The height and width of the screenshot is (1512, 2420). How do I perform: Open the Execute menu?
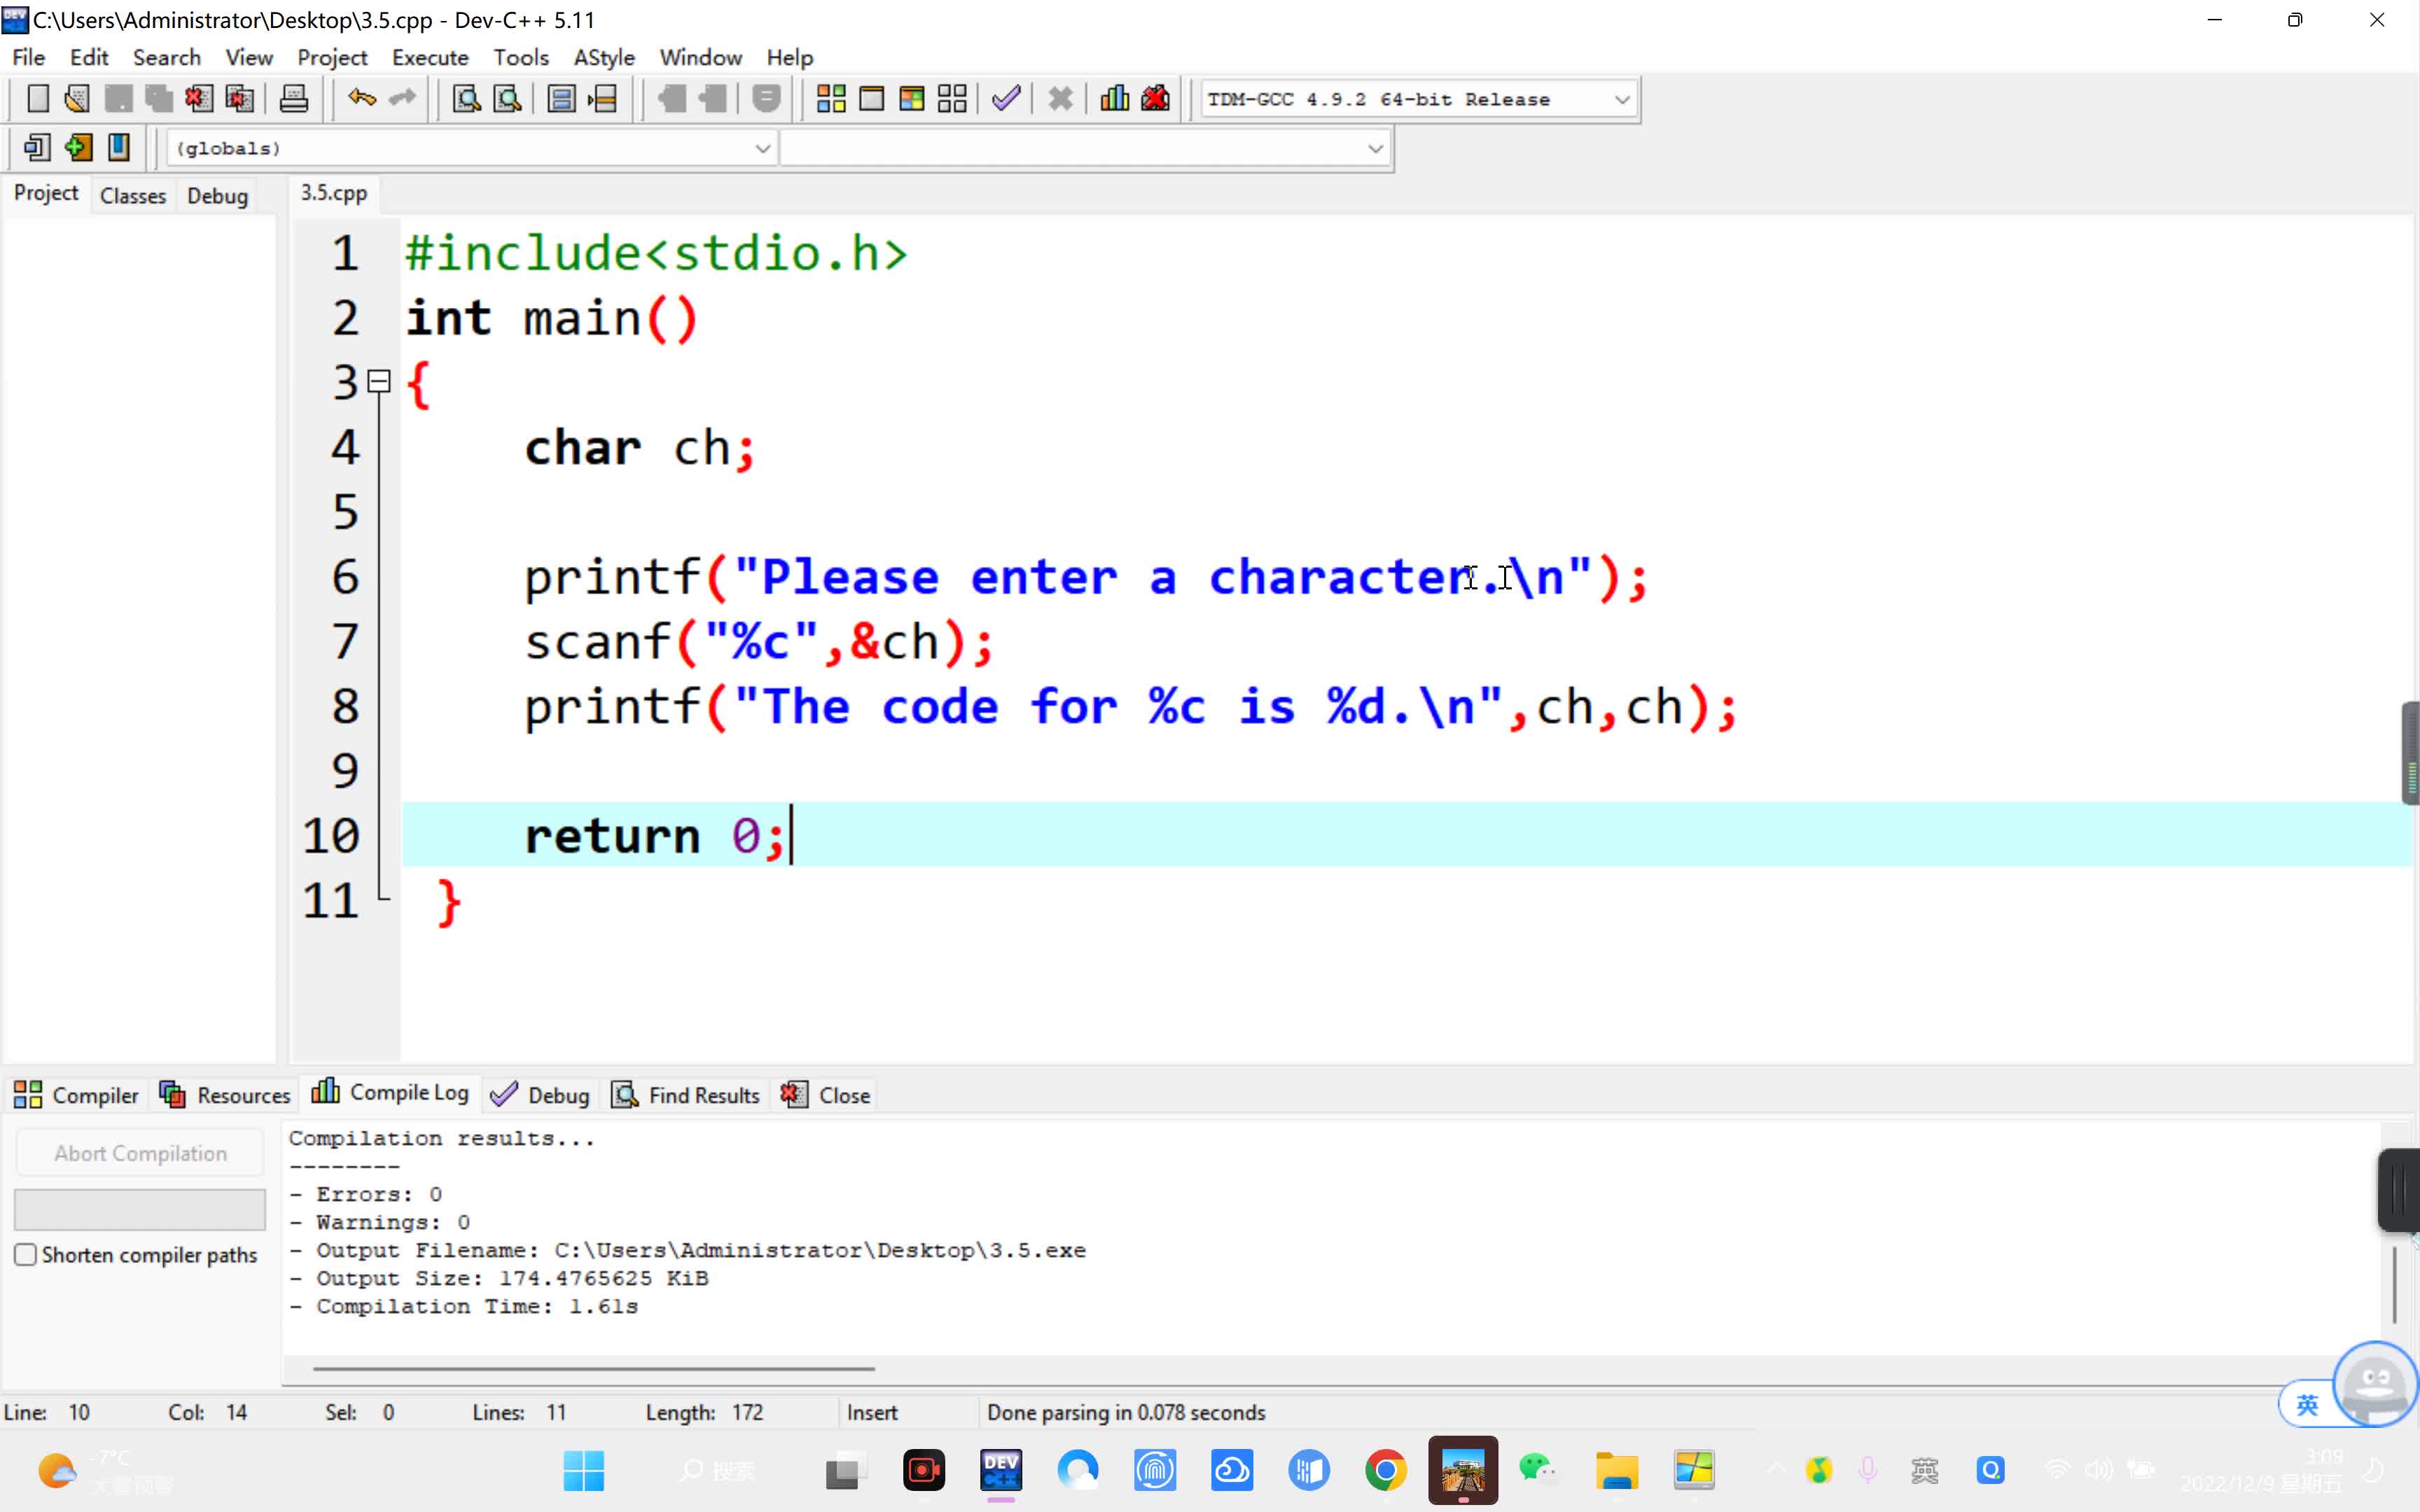430,57
